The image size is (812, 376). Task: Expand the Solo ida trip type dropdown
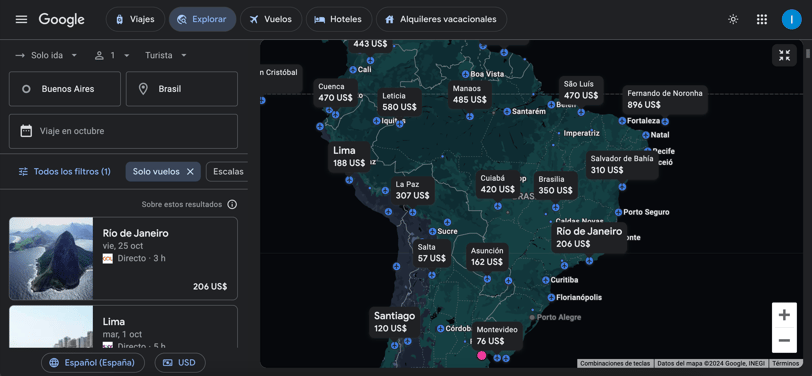click(x=47, y=55)
